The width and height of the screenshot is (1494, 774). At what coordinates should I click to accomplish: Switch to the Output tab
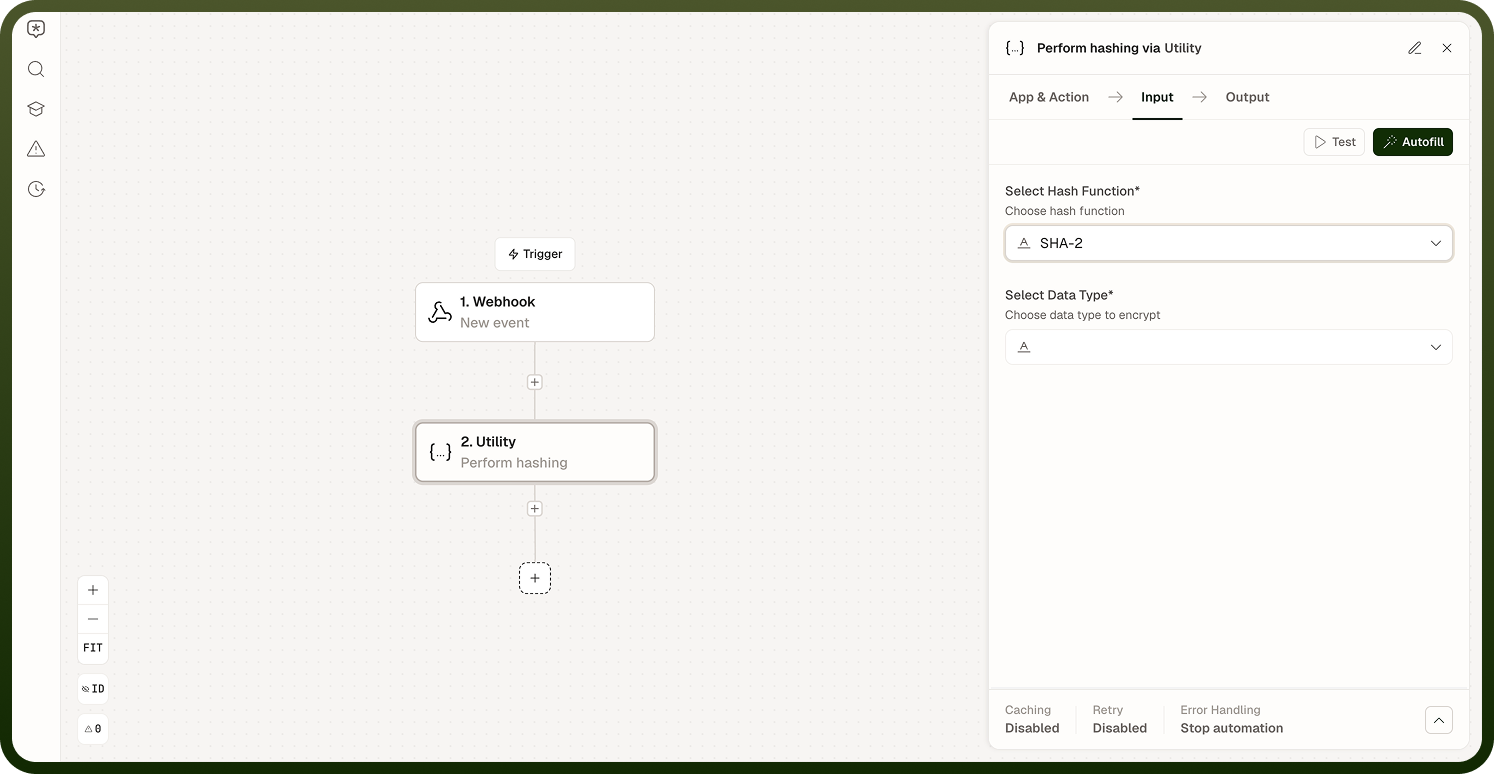click(1247, 97)
